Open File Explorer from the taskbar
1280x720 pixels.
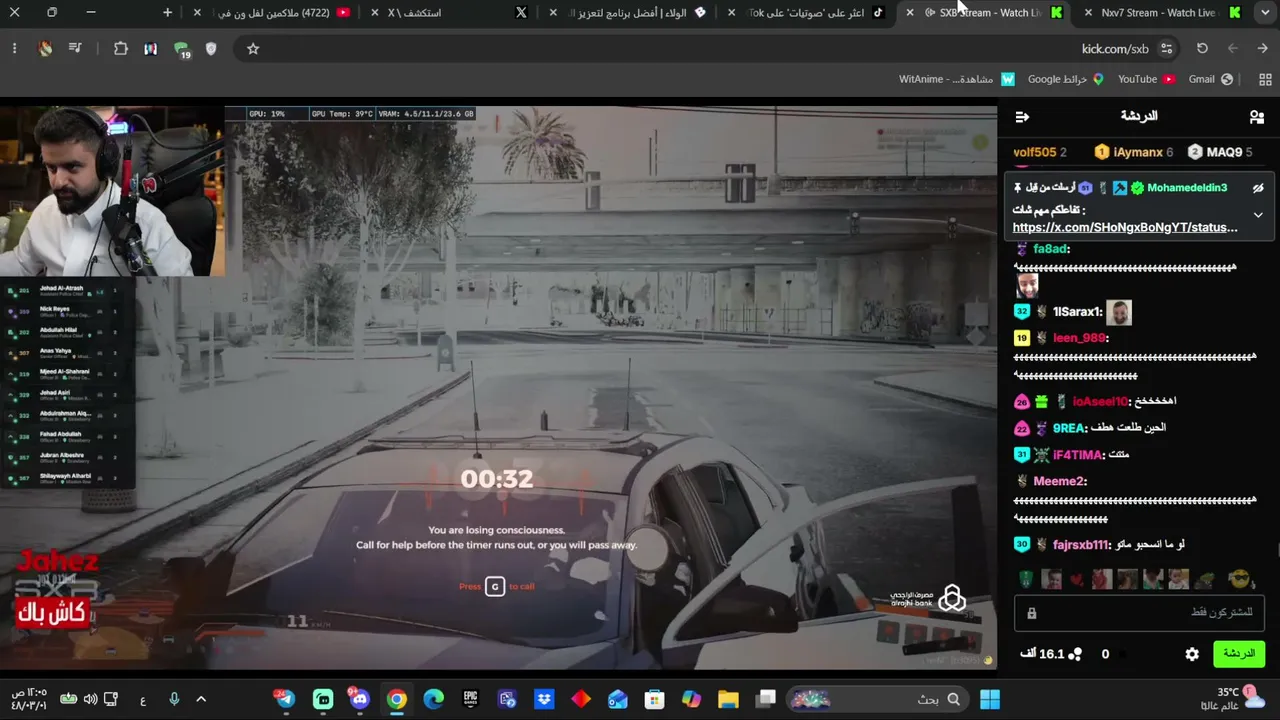728,700
